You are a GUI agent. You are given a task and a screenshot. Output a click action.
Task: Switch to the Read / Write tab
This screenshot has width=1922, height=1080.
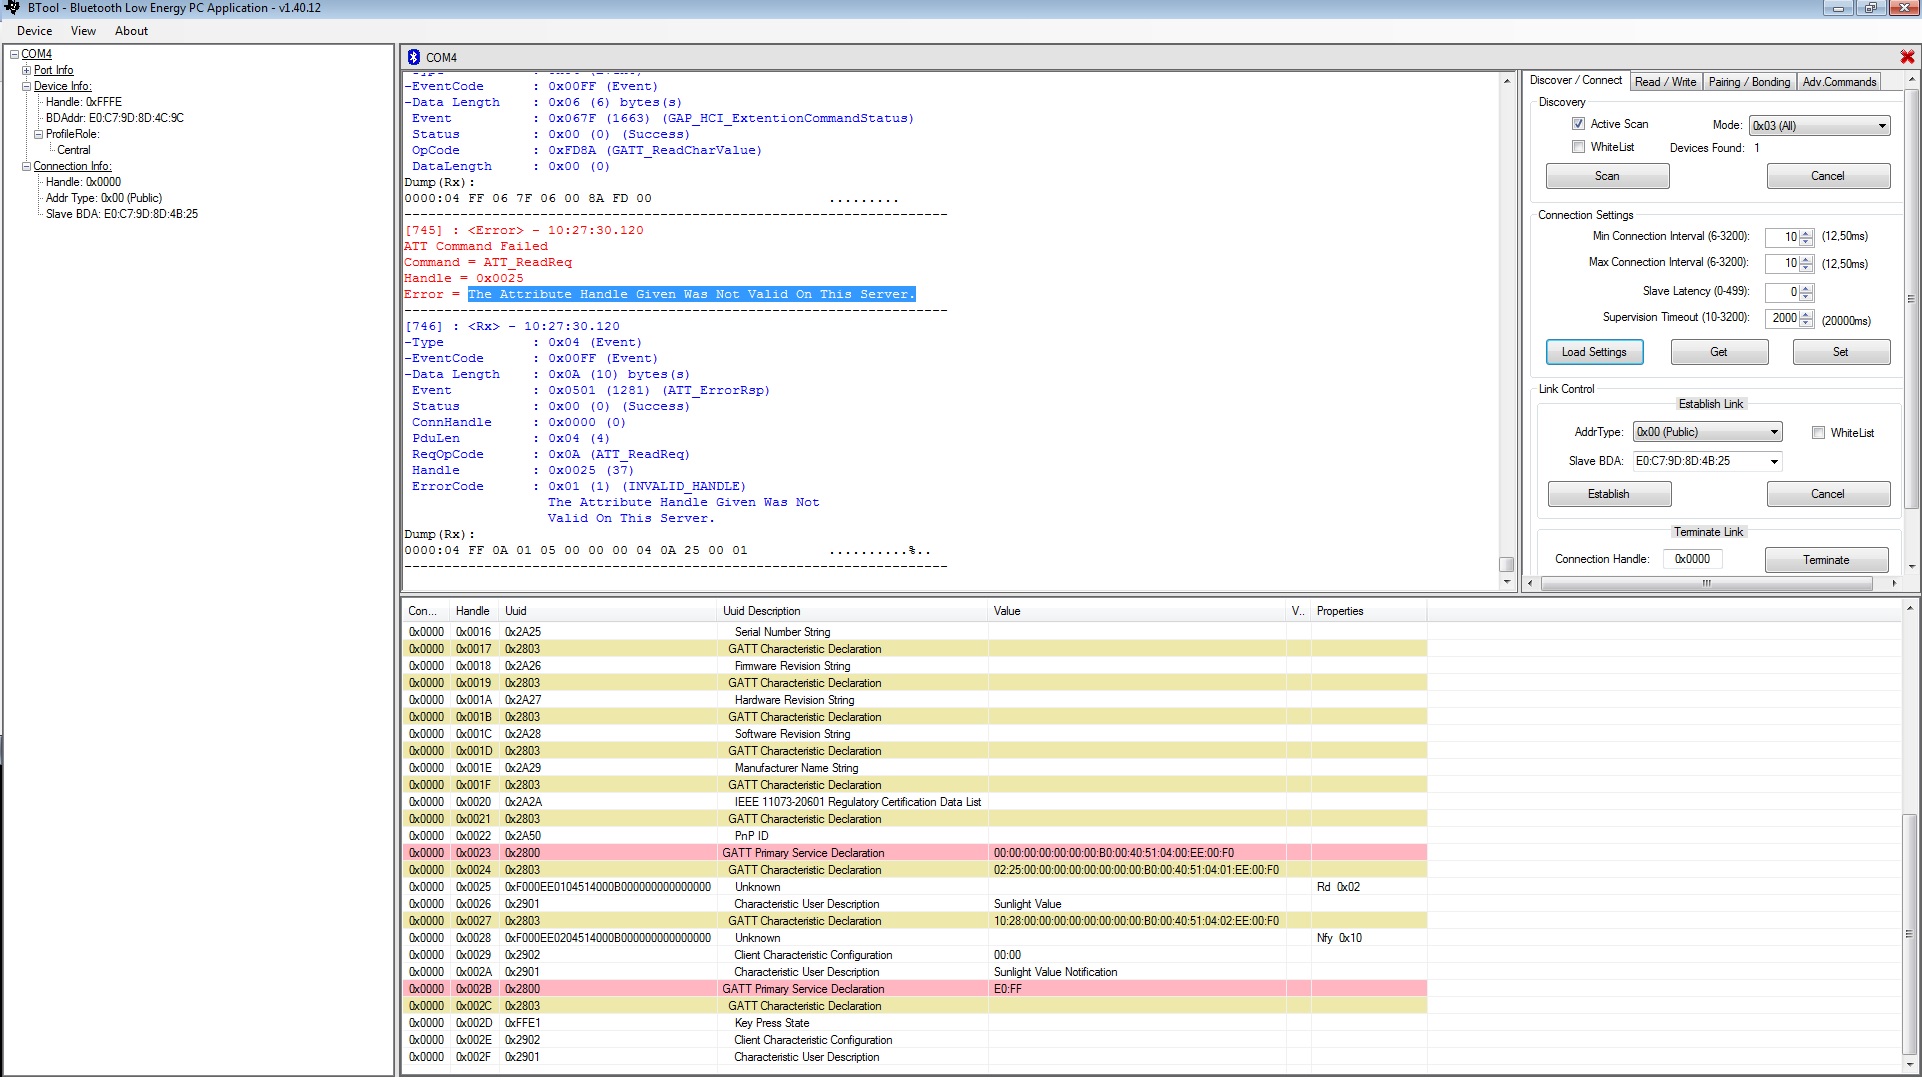coord(1665,82)
